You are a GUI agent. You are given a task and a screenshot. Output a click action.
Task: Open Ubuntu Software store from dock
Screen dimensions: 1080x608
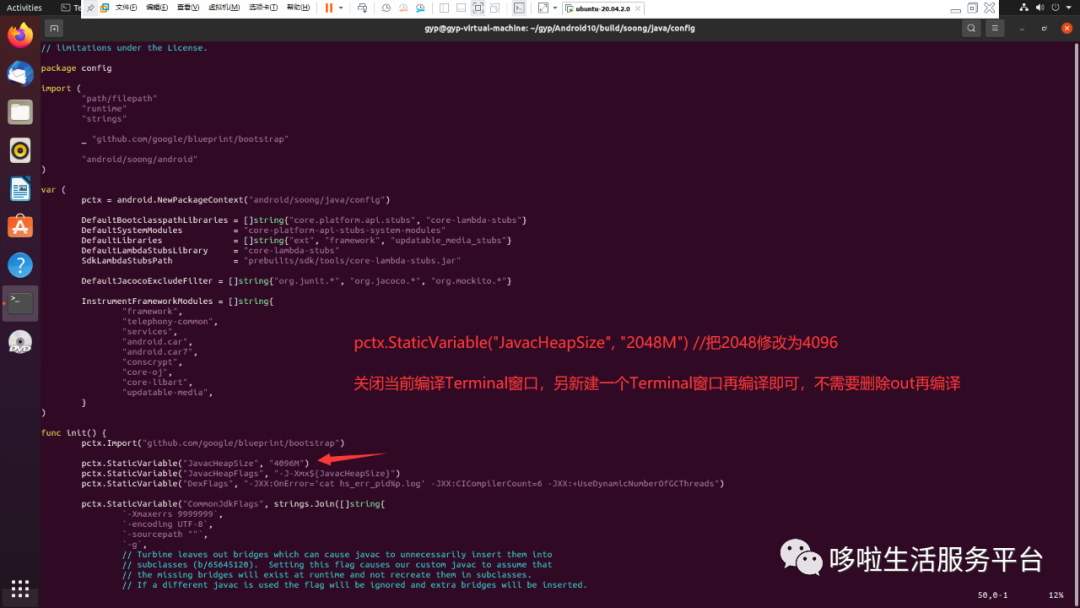pyautogui.click(x=20, y=227)
